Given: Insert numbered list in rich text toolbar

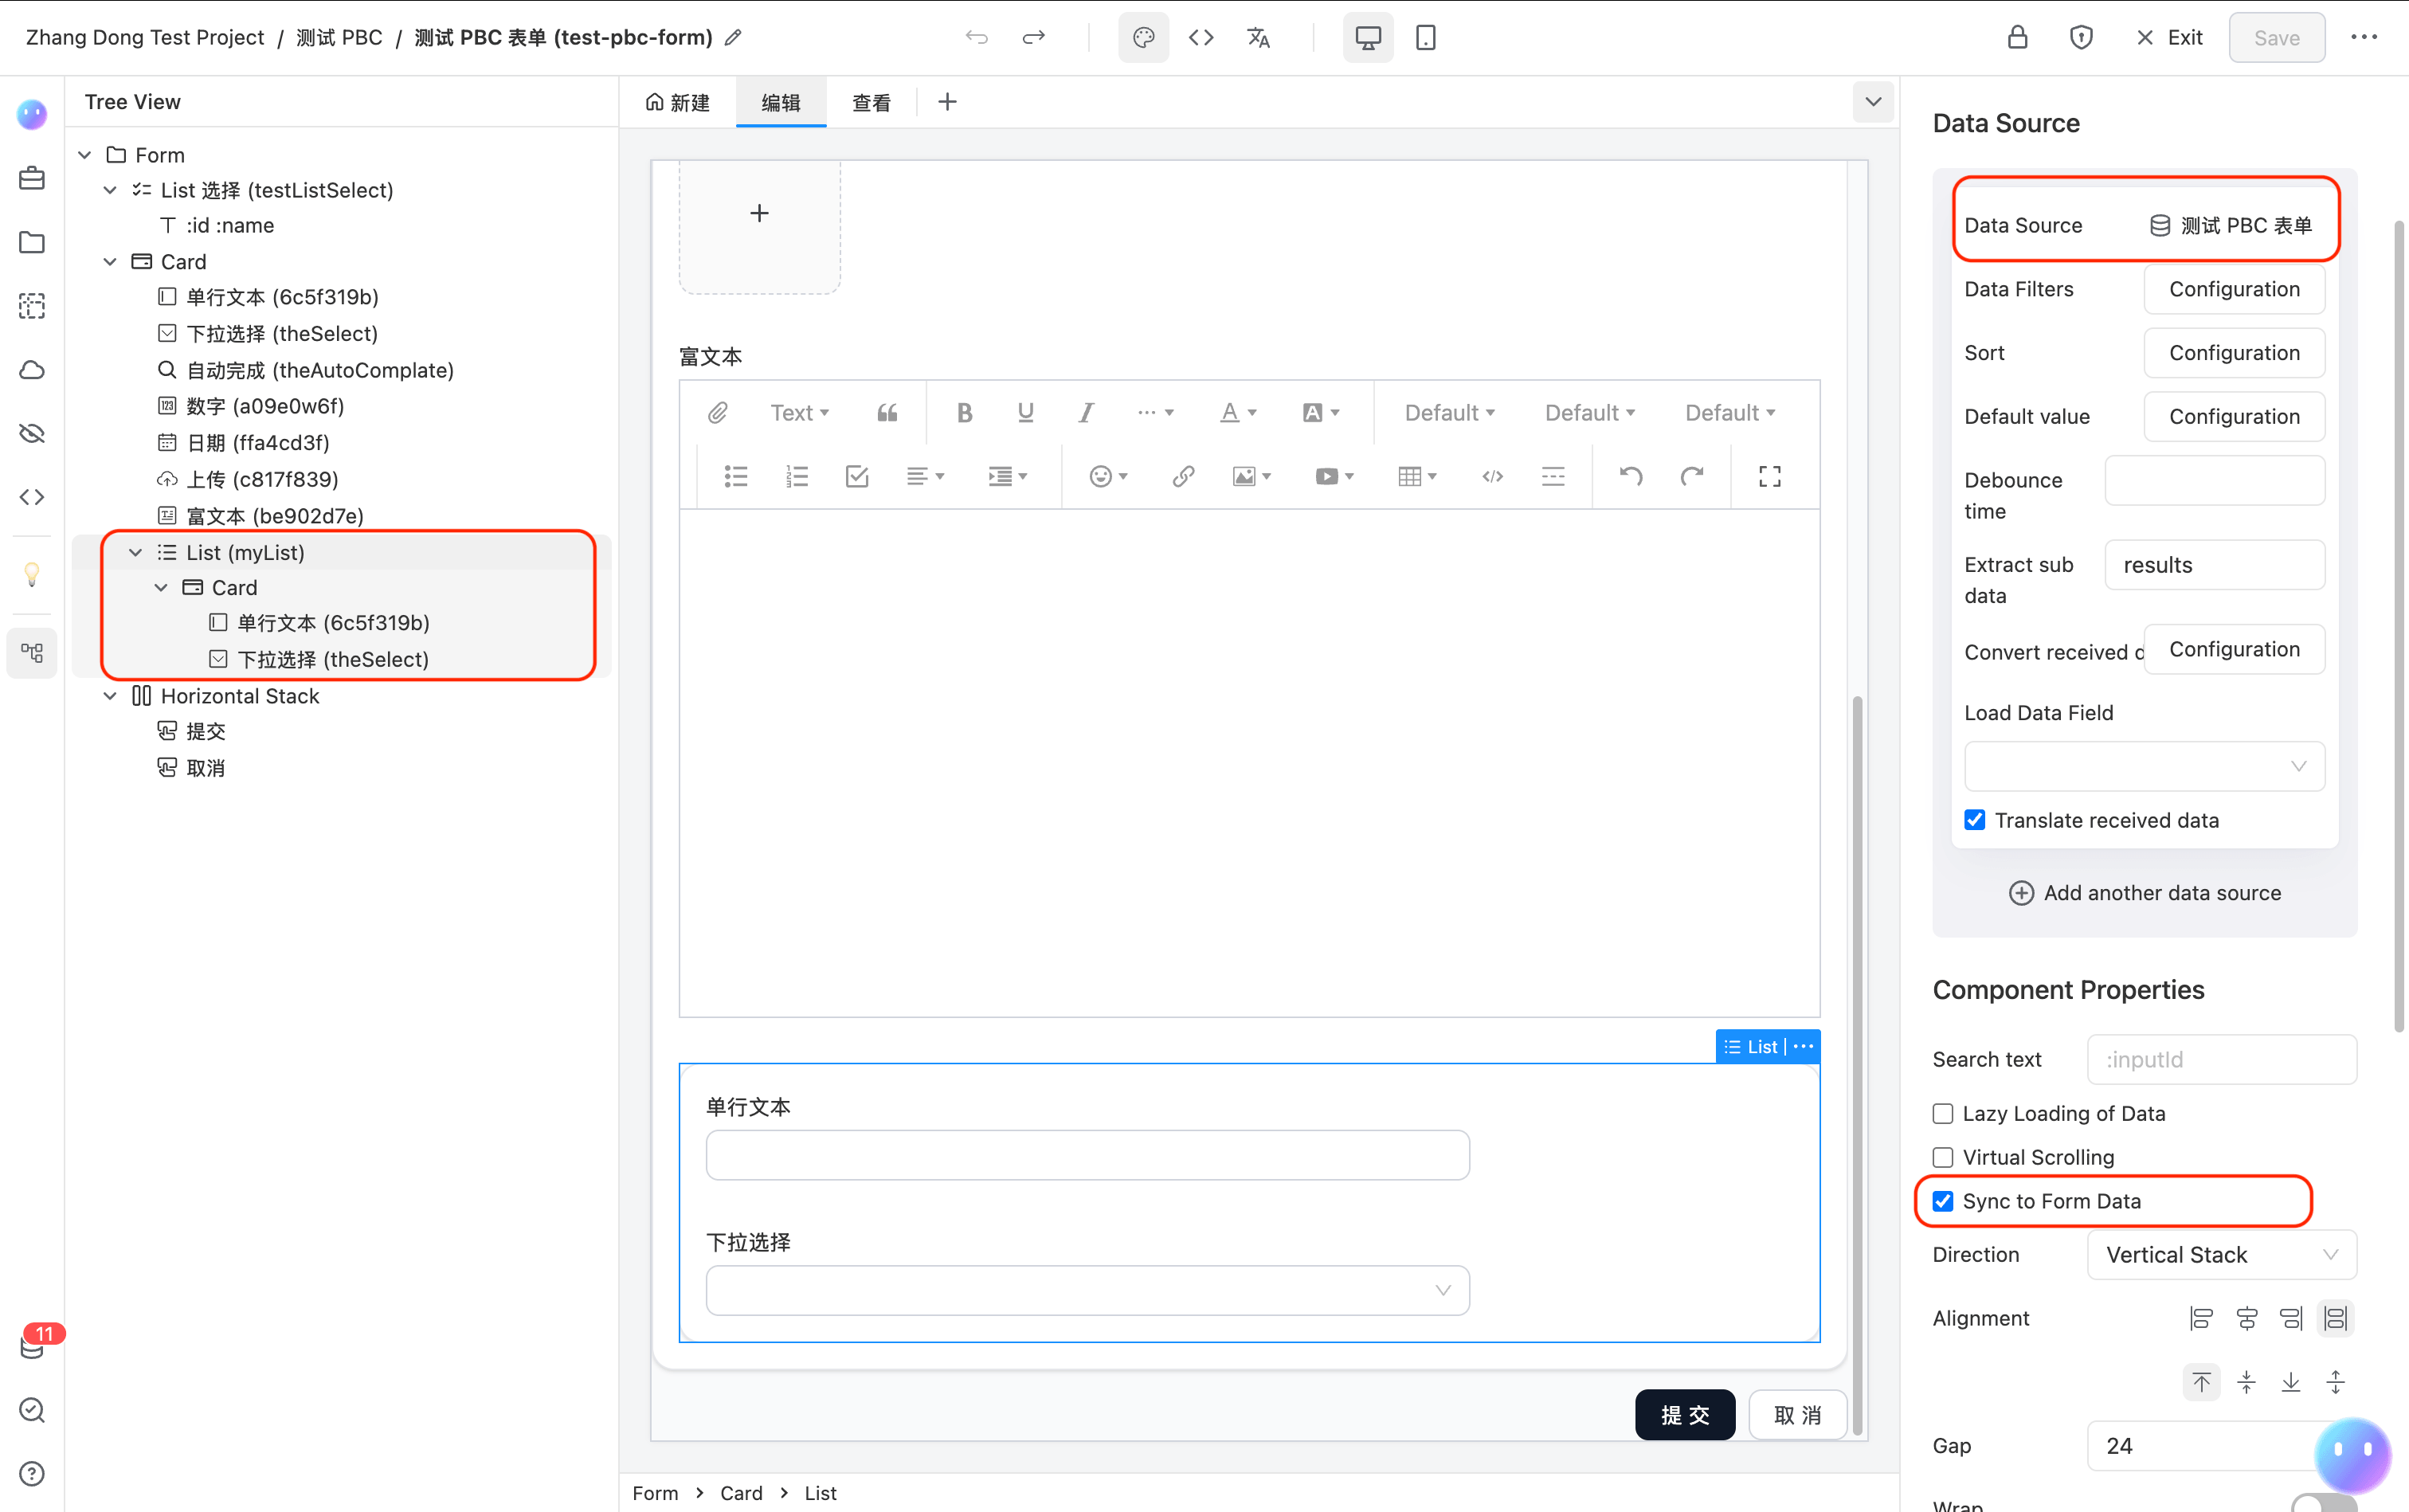Looking at the screenshot, I should pos(797,477).
